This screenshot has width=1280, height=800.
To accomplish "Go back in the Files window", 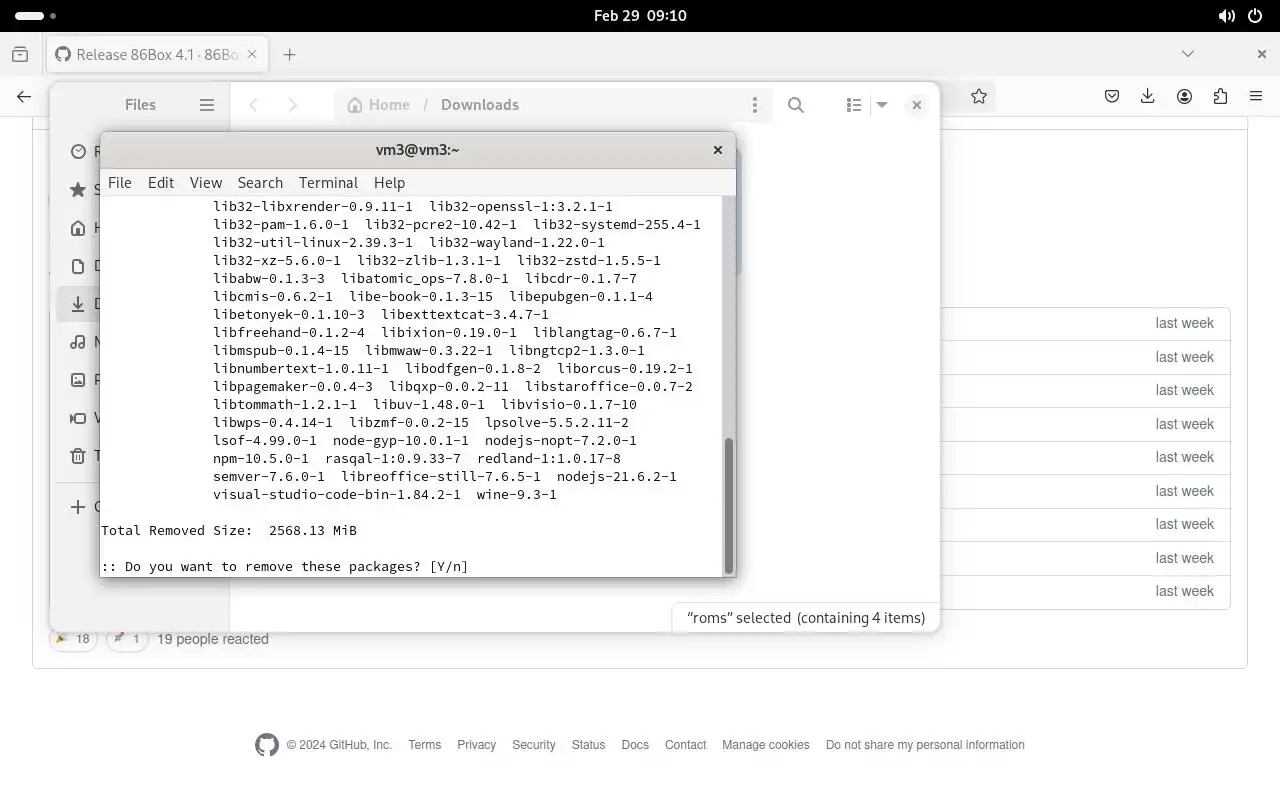I will point(254,105).
